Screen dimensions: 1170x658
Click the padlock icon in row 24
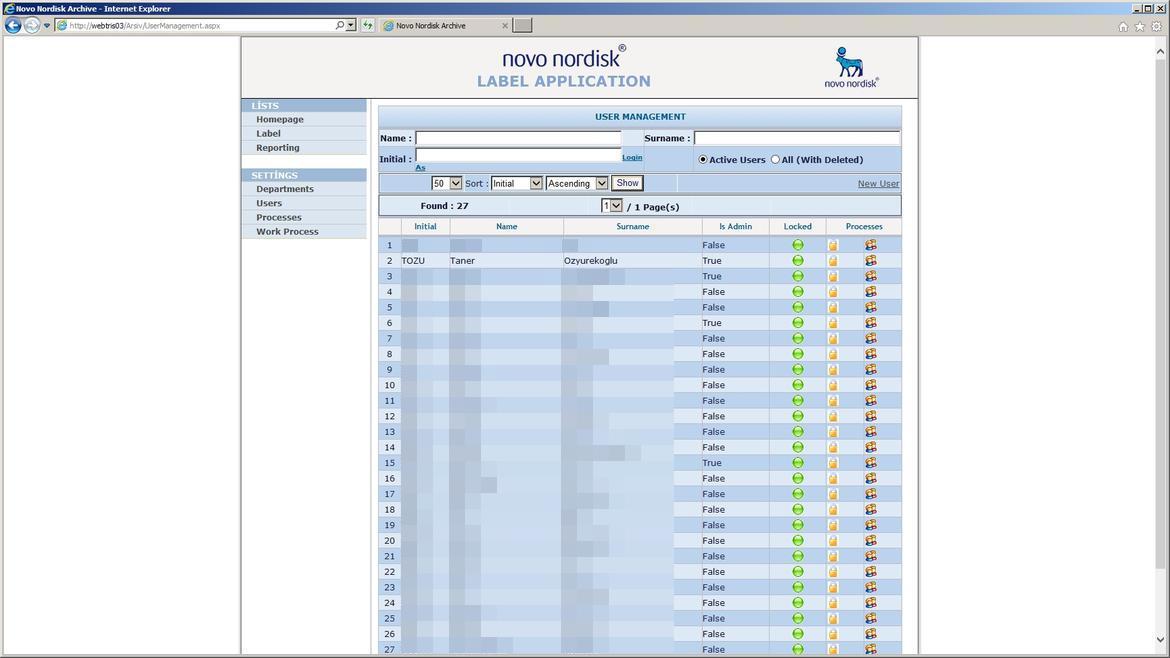[x=833, y=603]
